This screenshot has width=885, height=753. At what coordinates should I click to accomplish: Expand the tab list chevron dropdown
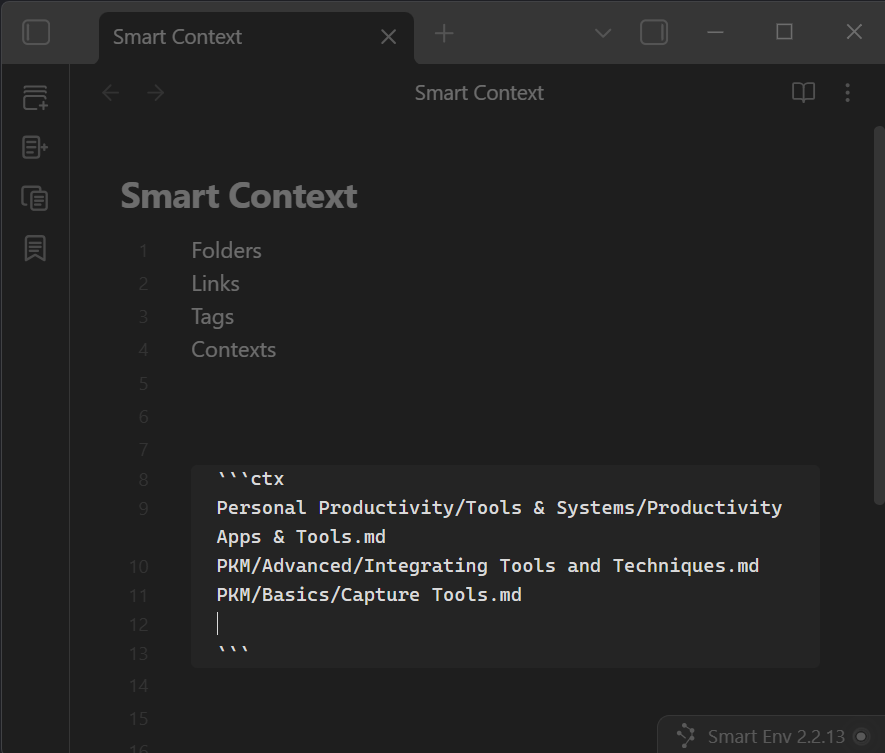[x=603, y=33]
